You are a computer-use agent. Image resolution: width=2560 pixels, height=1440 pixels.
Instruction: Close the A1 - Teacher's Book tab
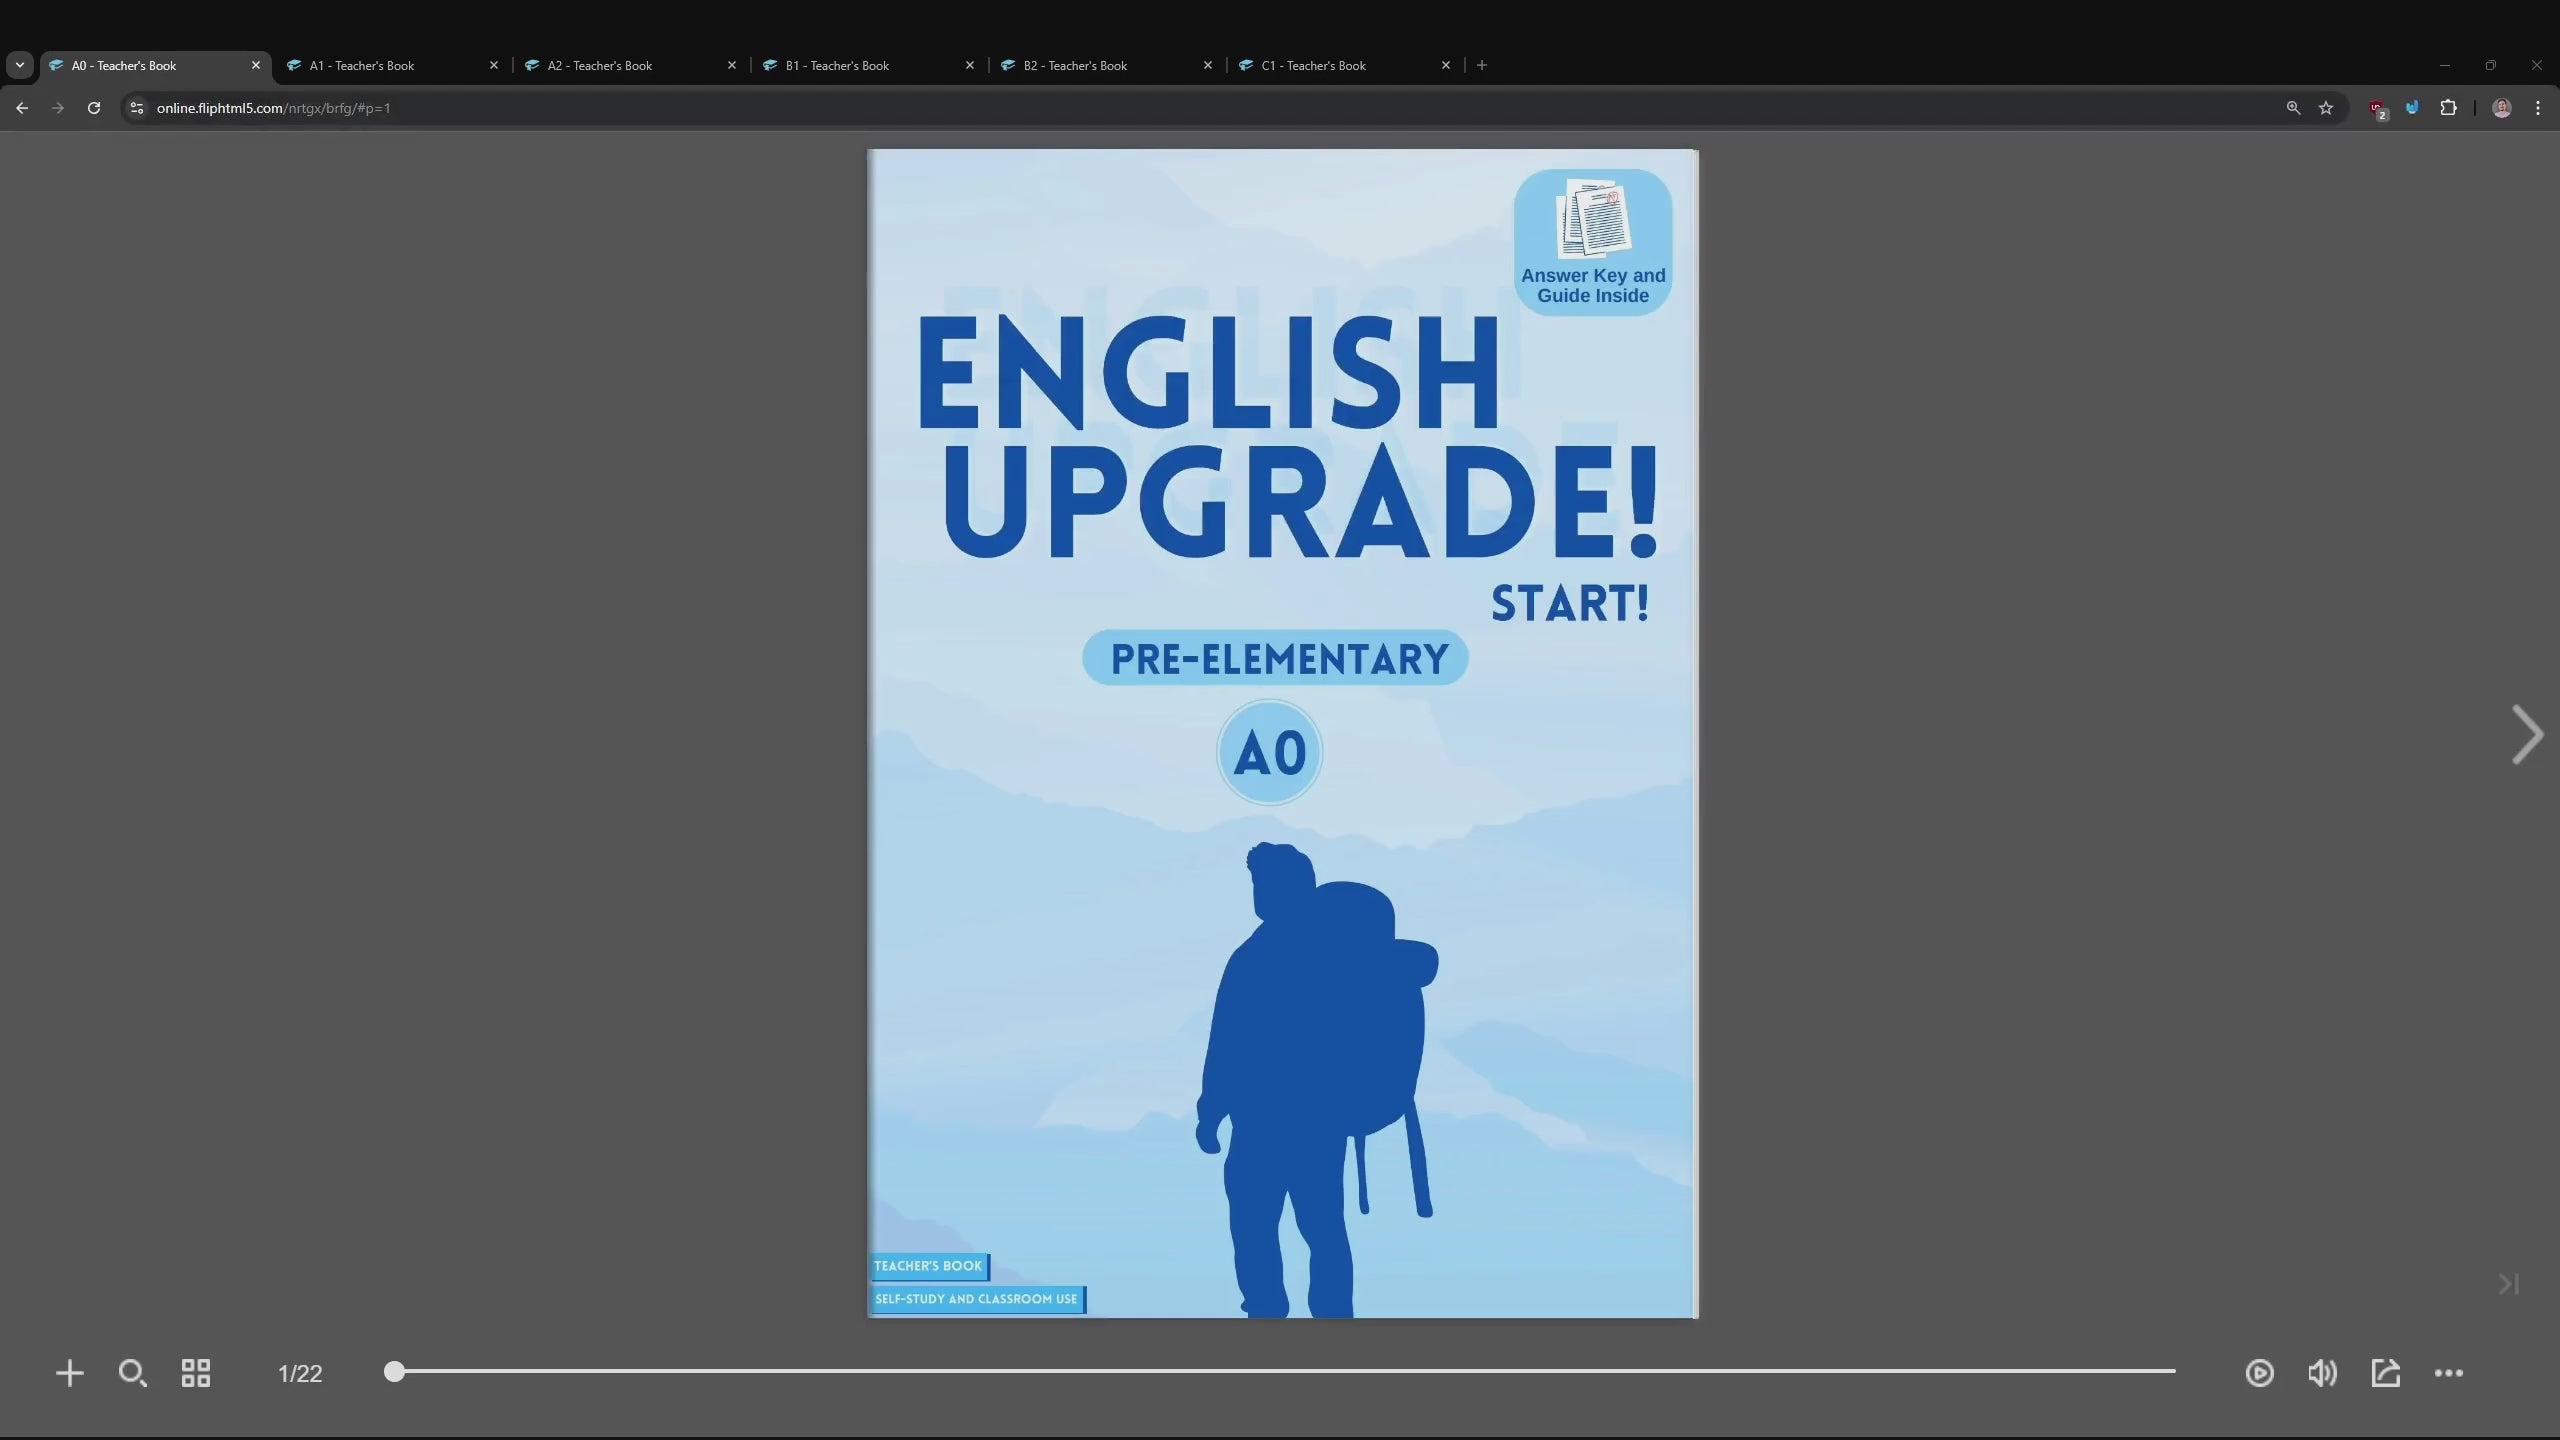tap(493, 66)
